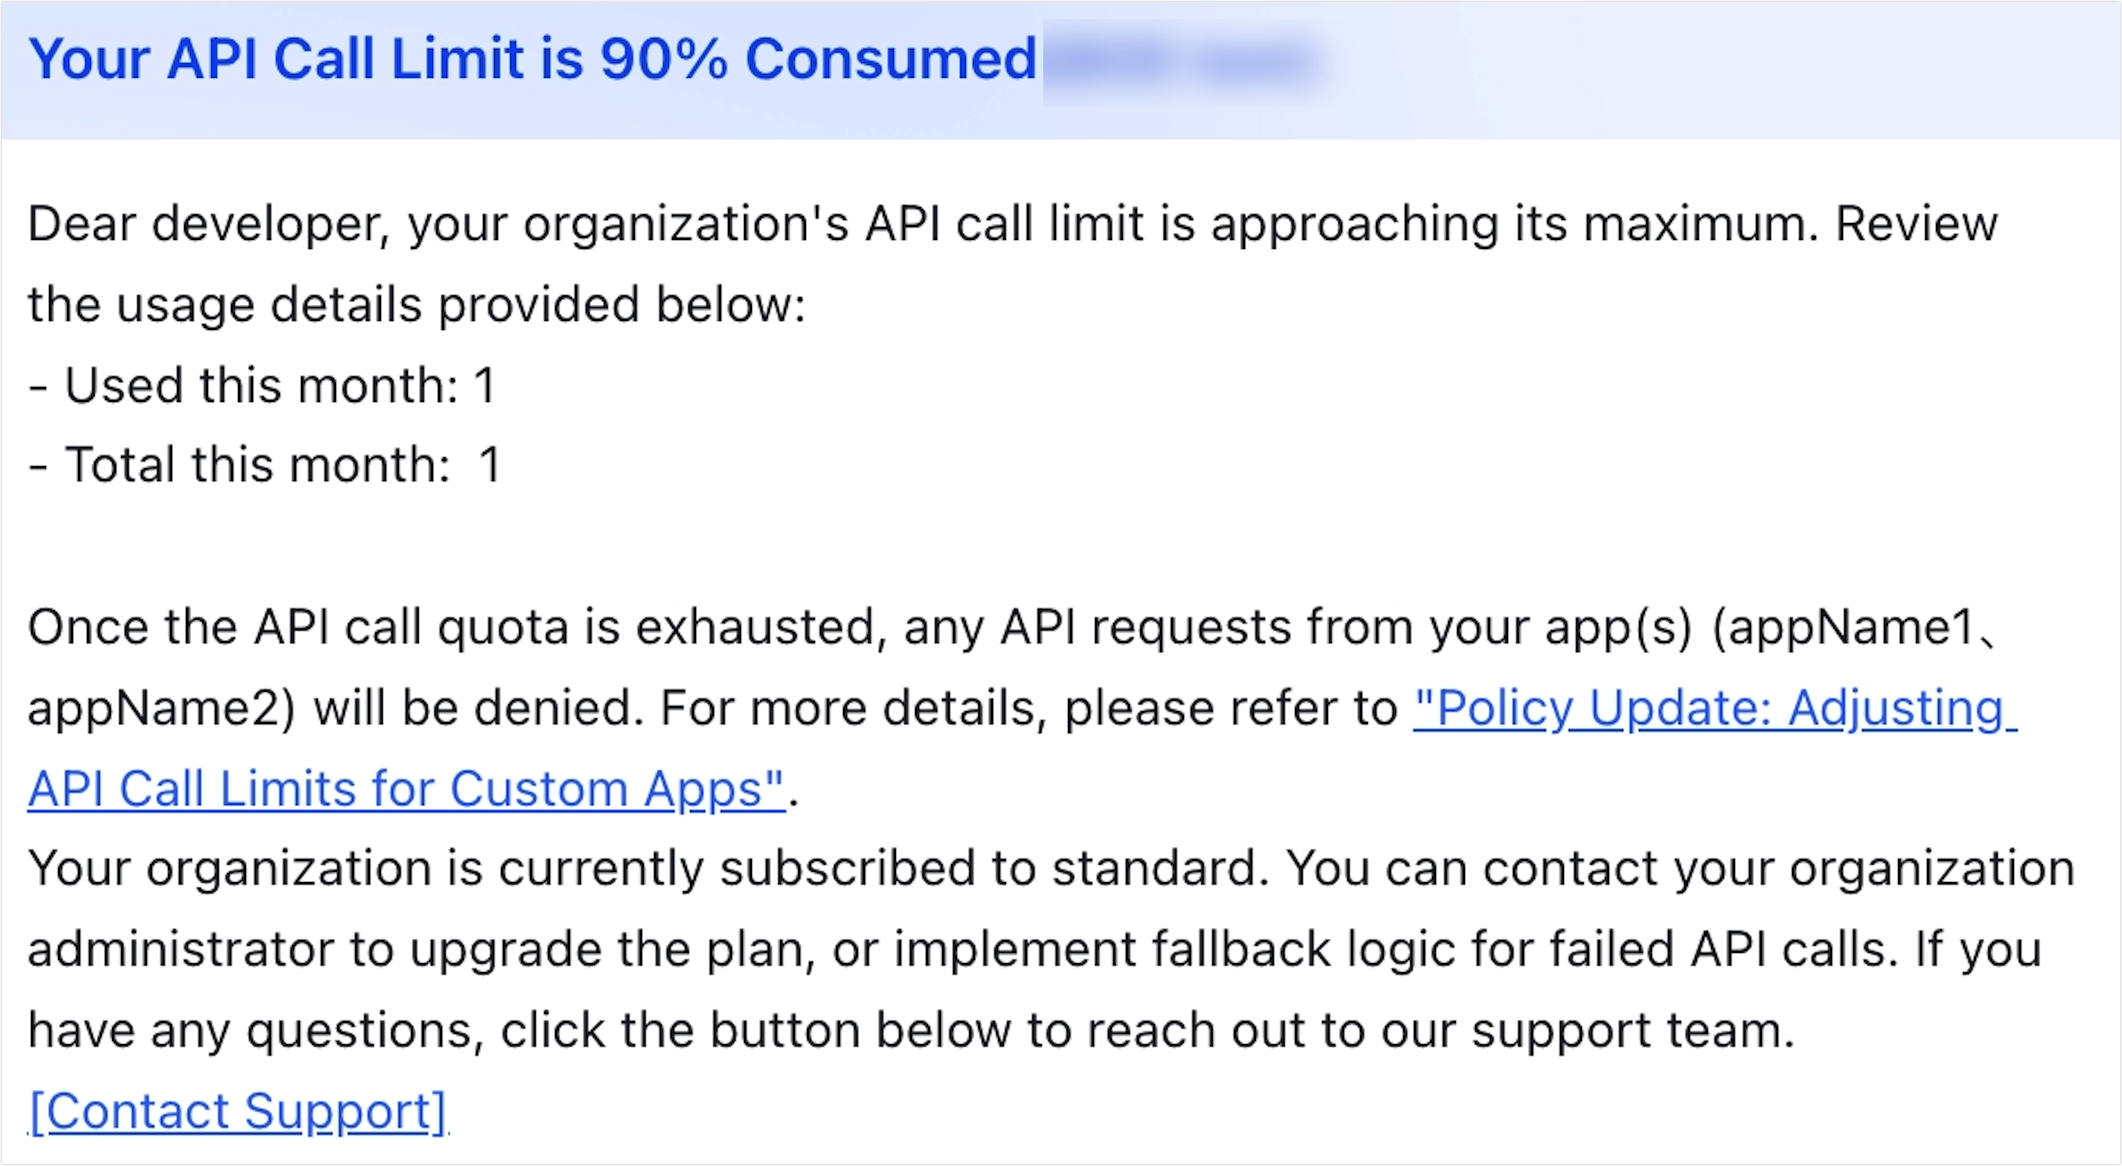
Task: Click 'the usage details provided below' text
Action: (x=416, y=305)
